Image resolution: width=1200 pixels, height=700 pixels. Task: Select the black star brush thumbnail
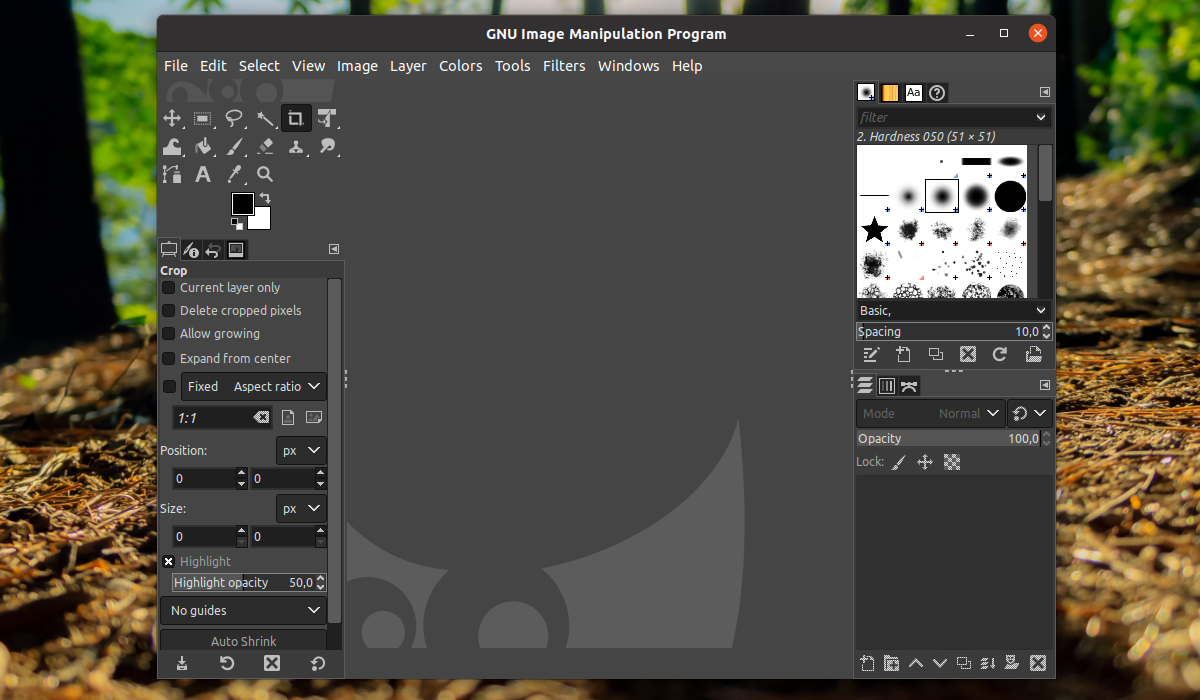pos(874,230)
